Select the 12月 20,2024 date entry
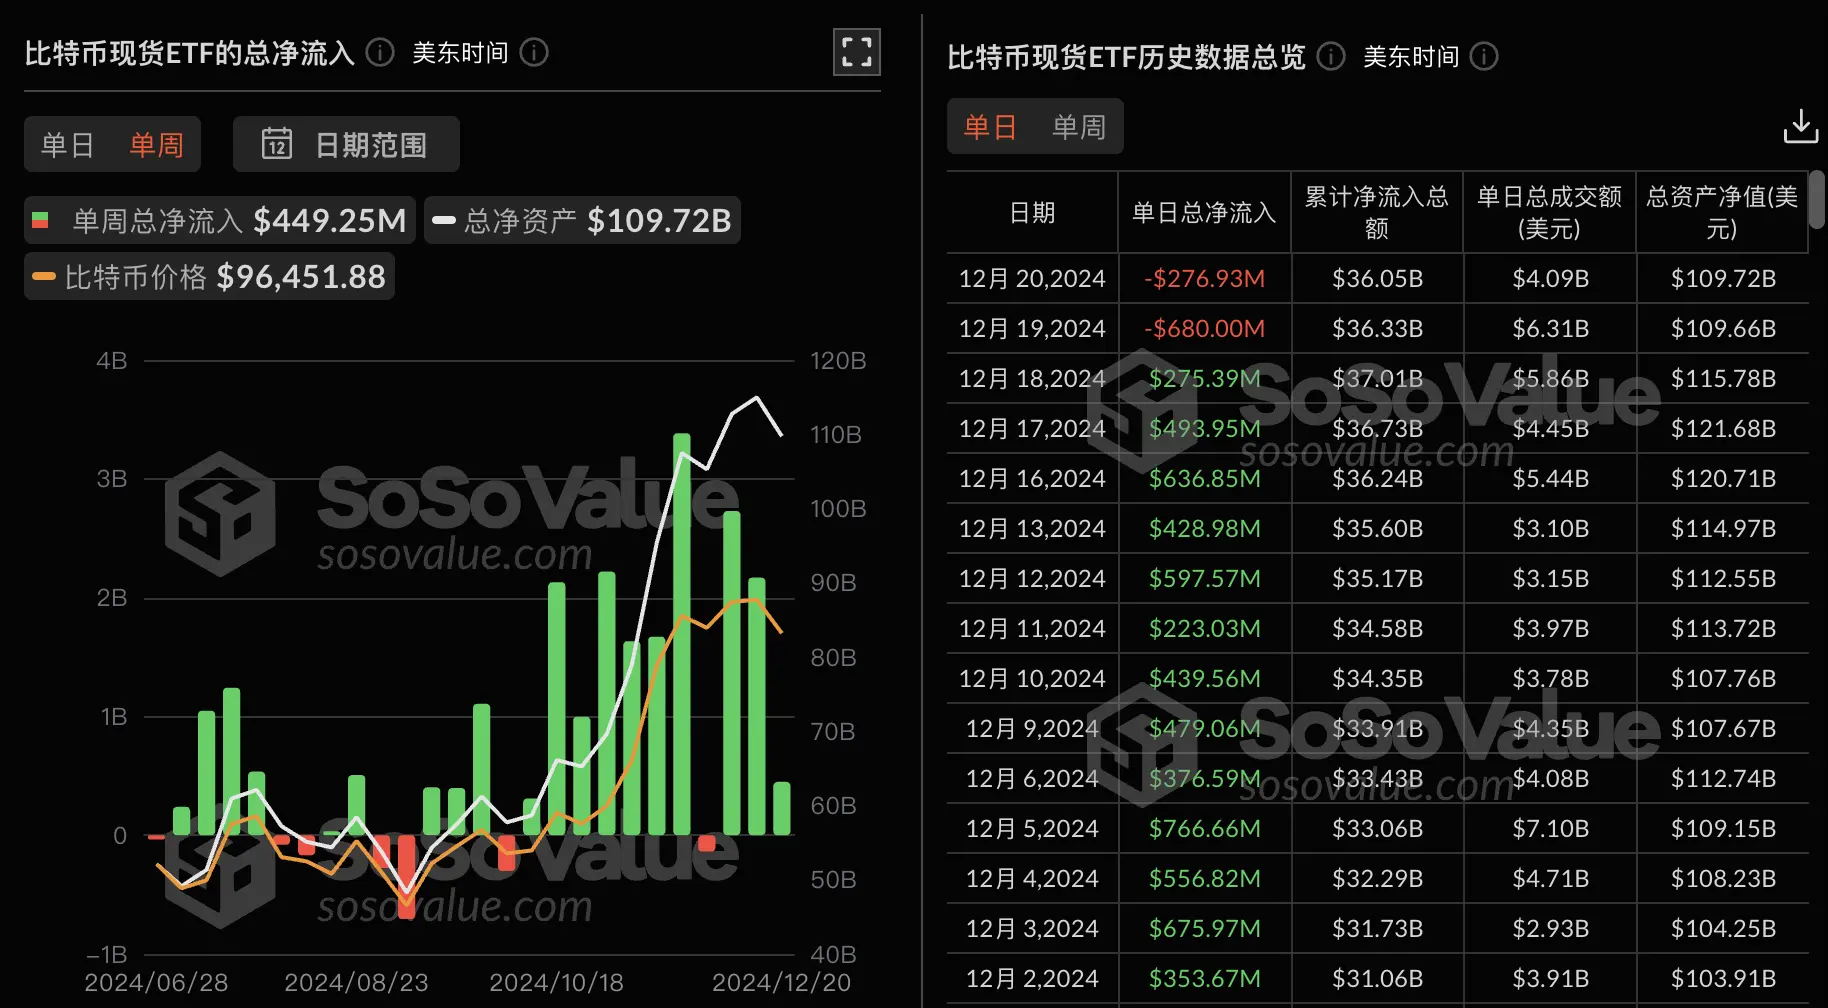The width and height of the screenshot is (1828, 1008). point(1031,278)
